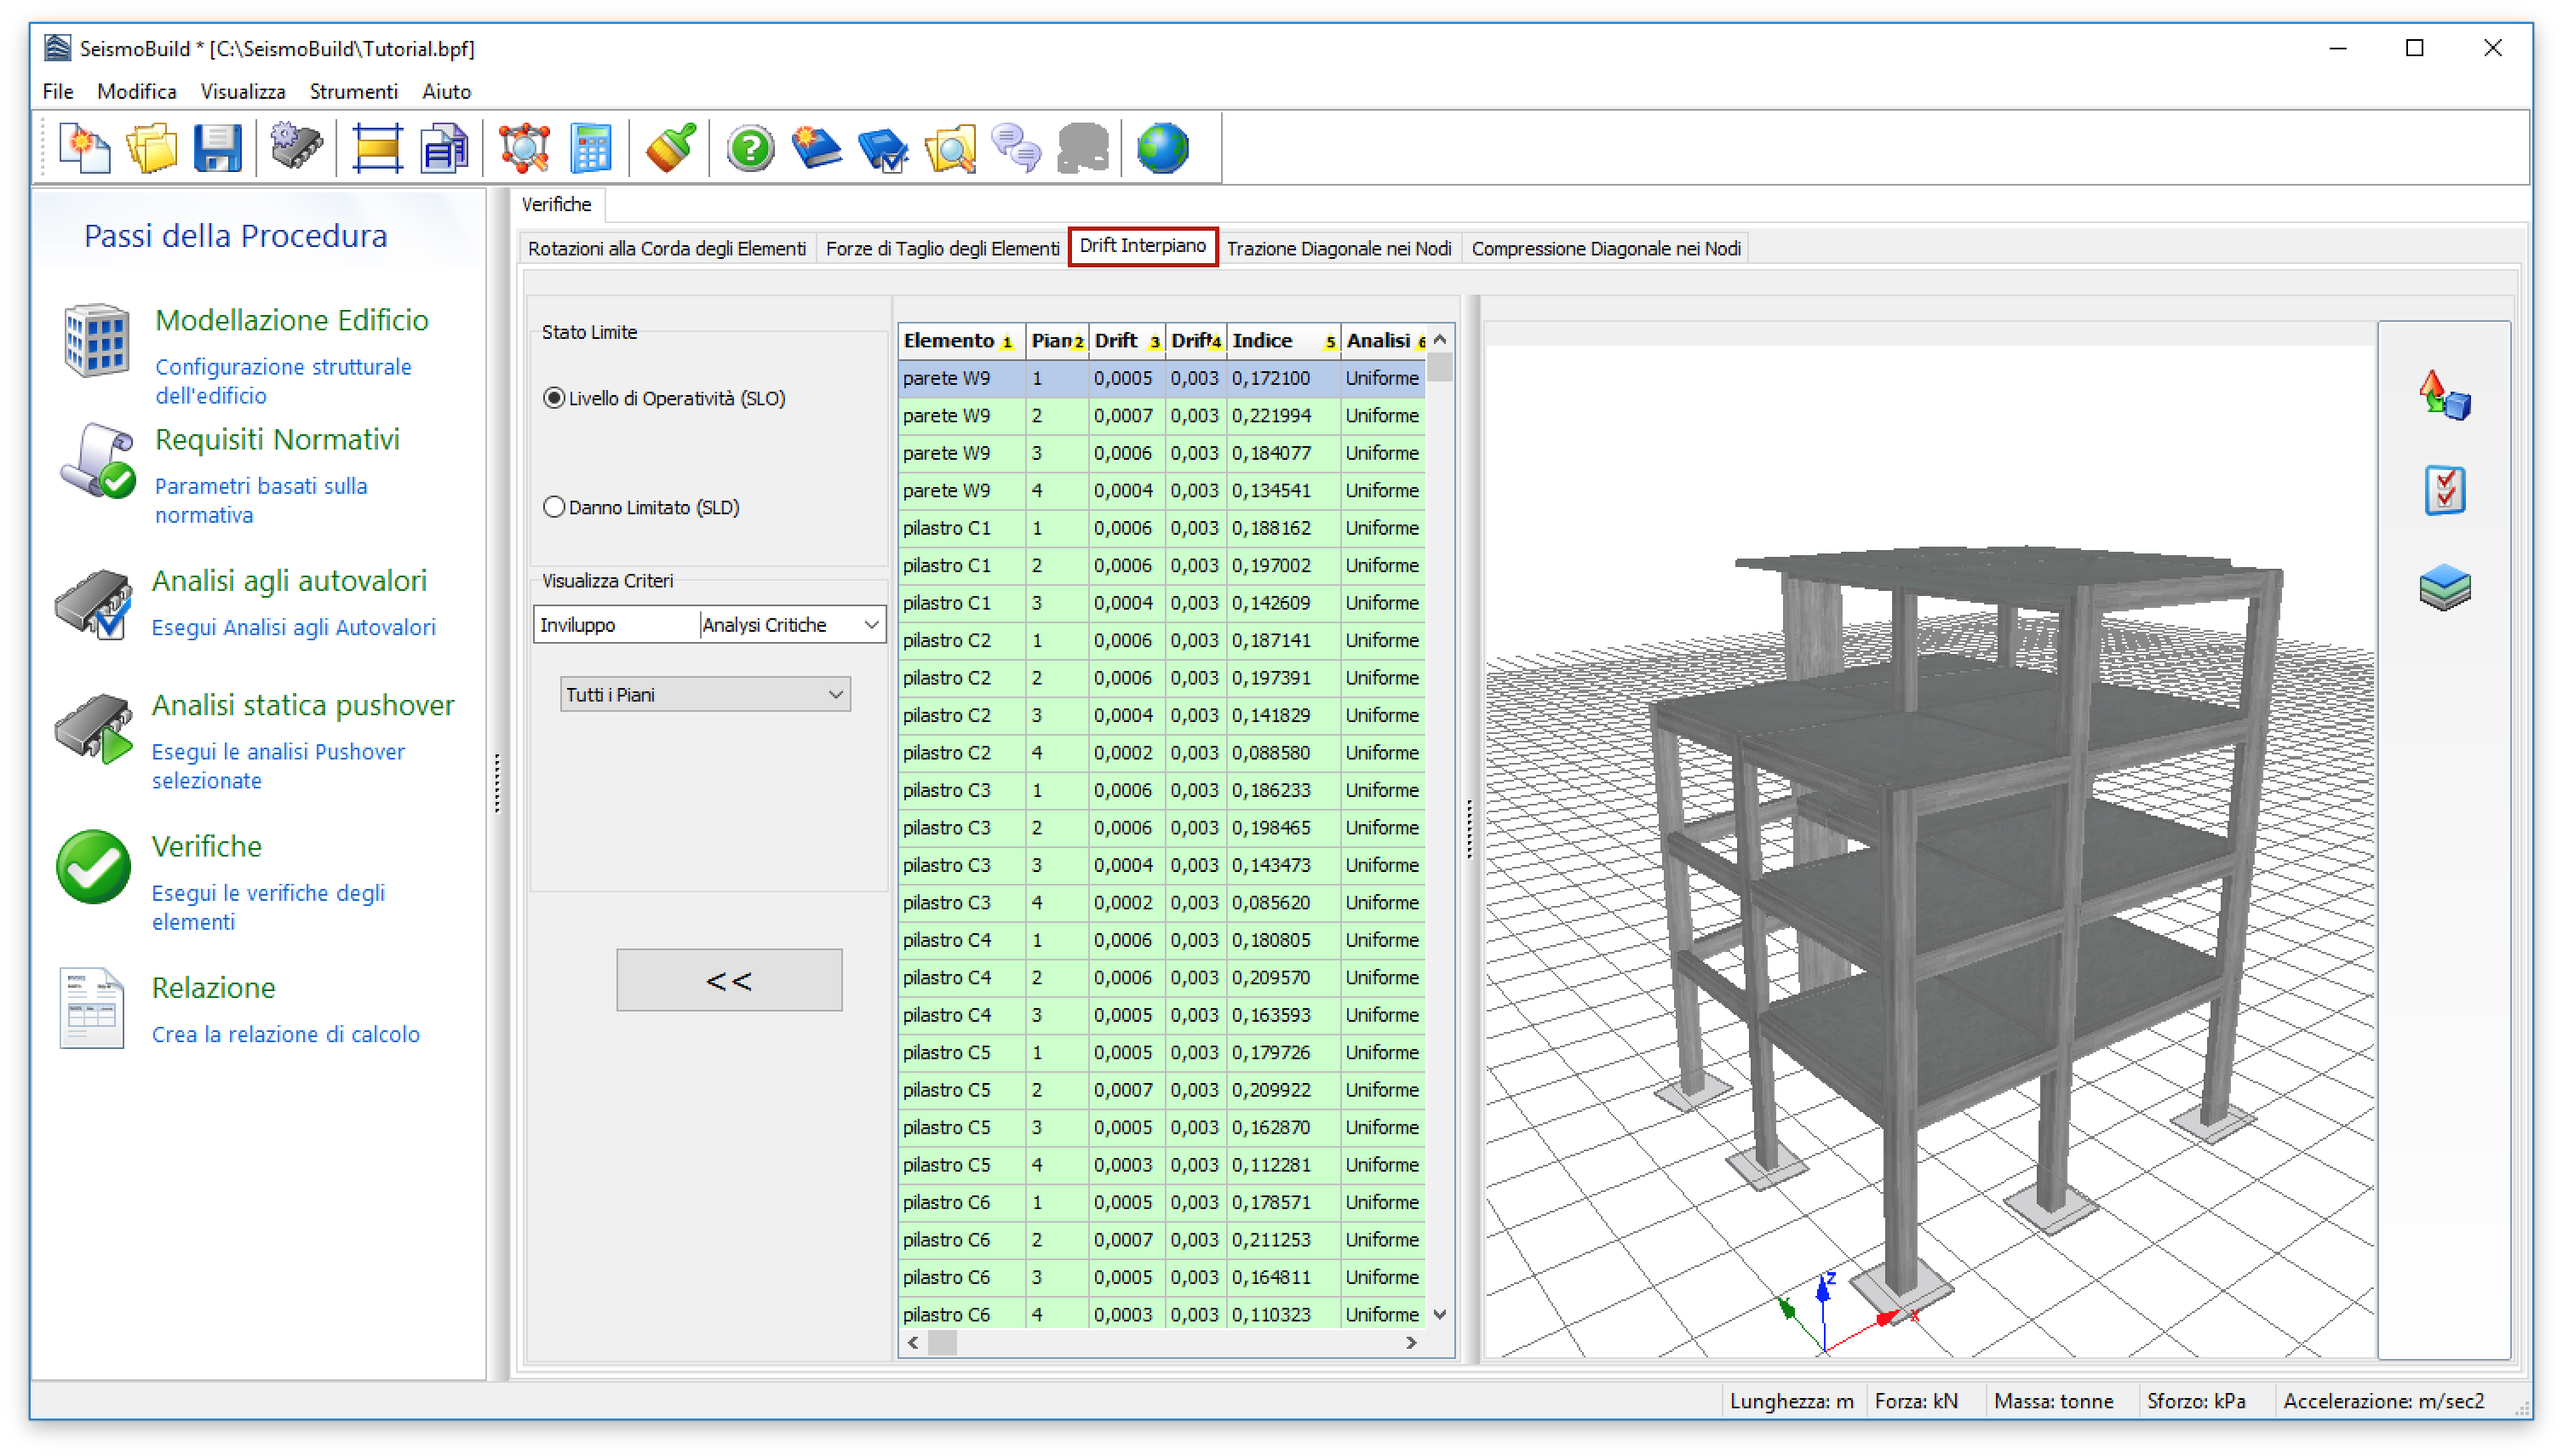
Task: Open the Strumenti menu
Action: (353, 91)
